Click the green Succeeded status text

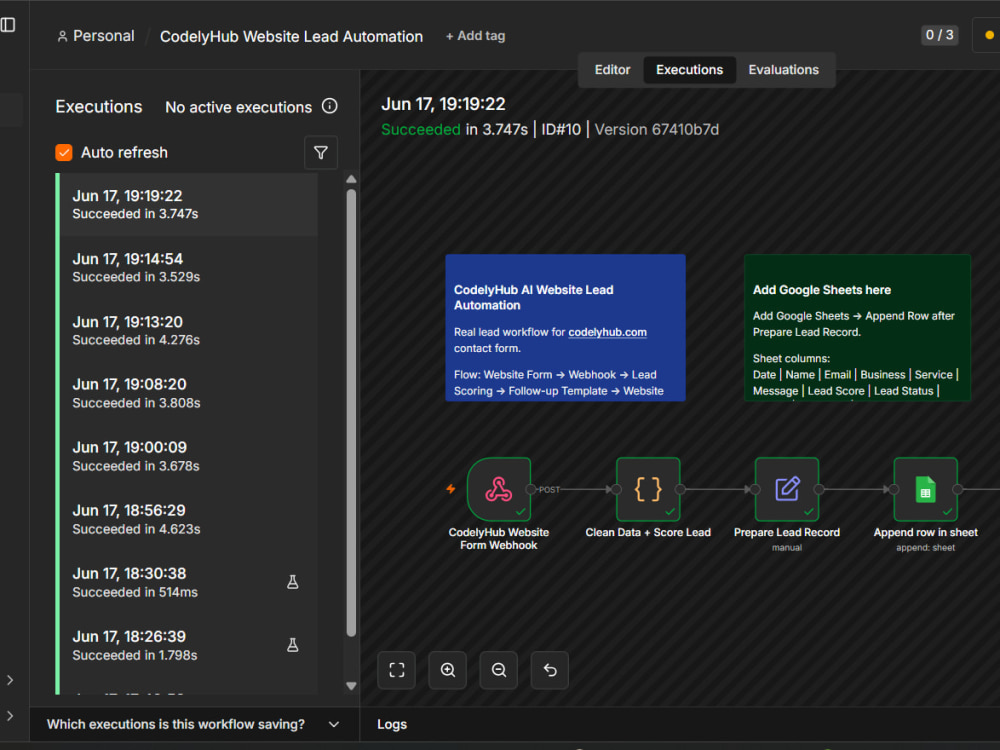tap(420, 129)
